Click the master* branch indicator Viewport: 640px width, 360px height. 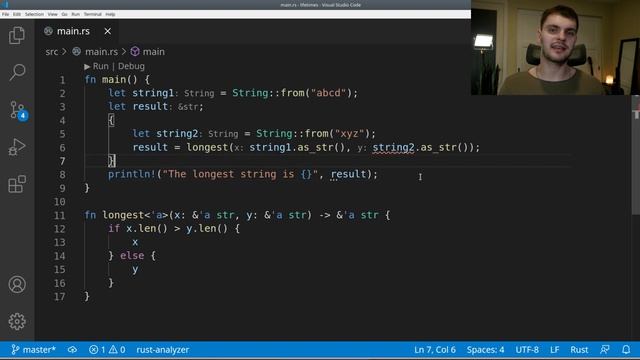33,350
